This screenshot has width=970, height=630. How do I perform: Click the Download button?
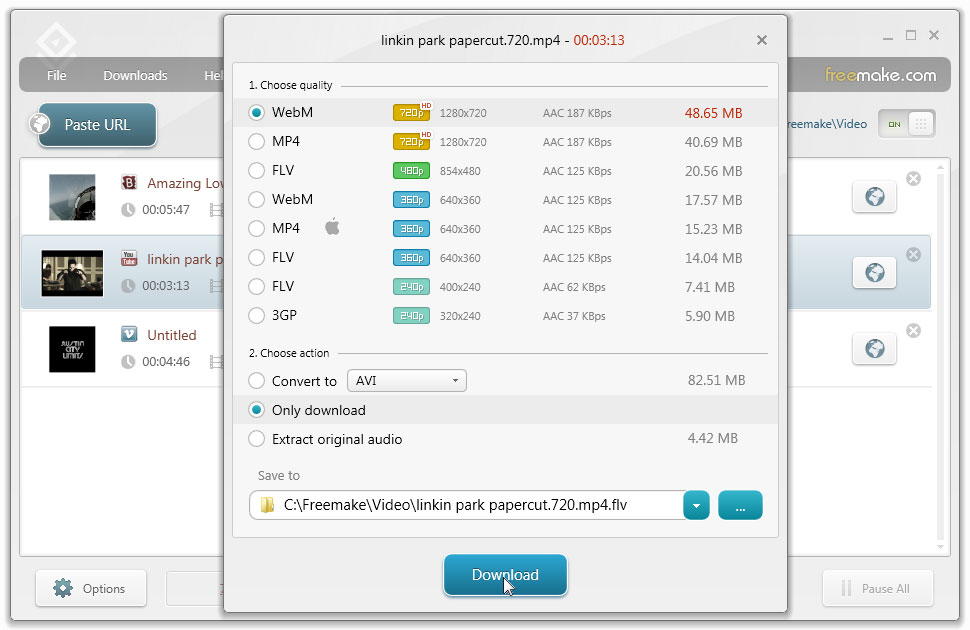505,575
